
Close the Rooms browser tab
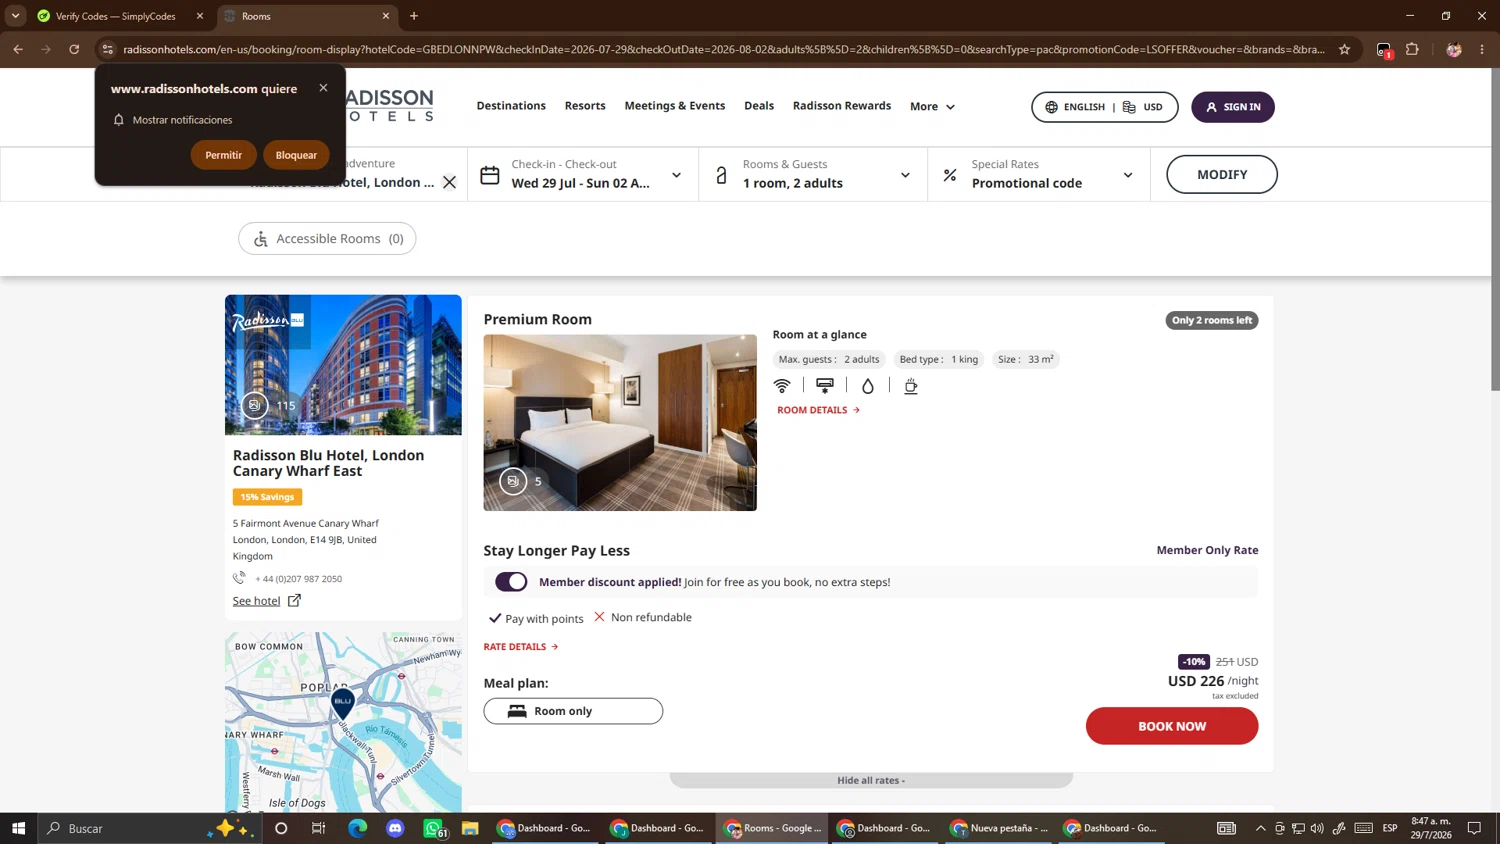pyautogui.click(x=386, y=16)
